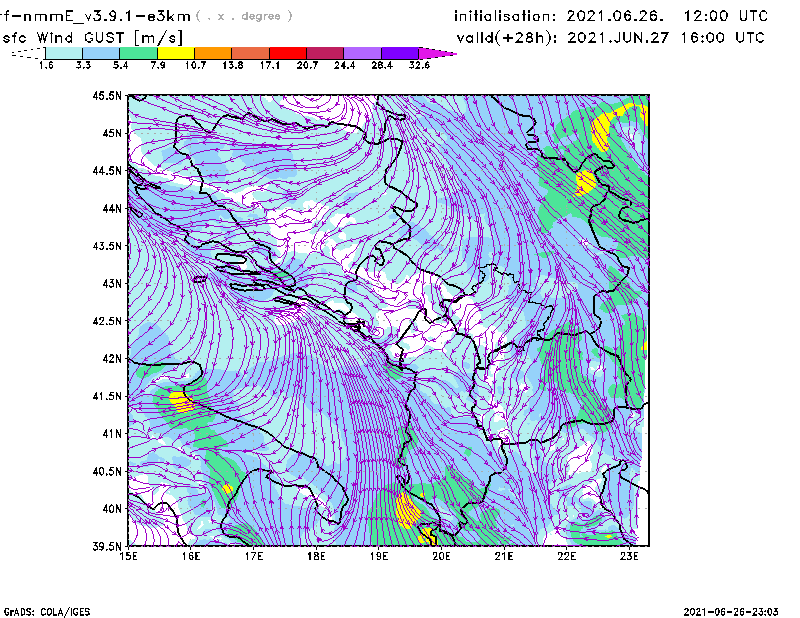Select the light purple legend swatch

tap(362, 53)
